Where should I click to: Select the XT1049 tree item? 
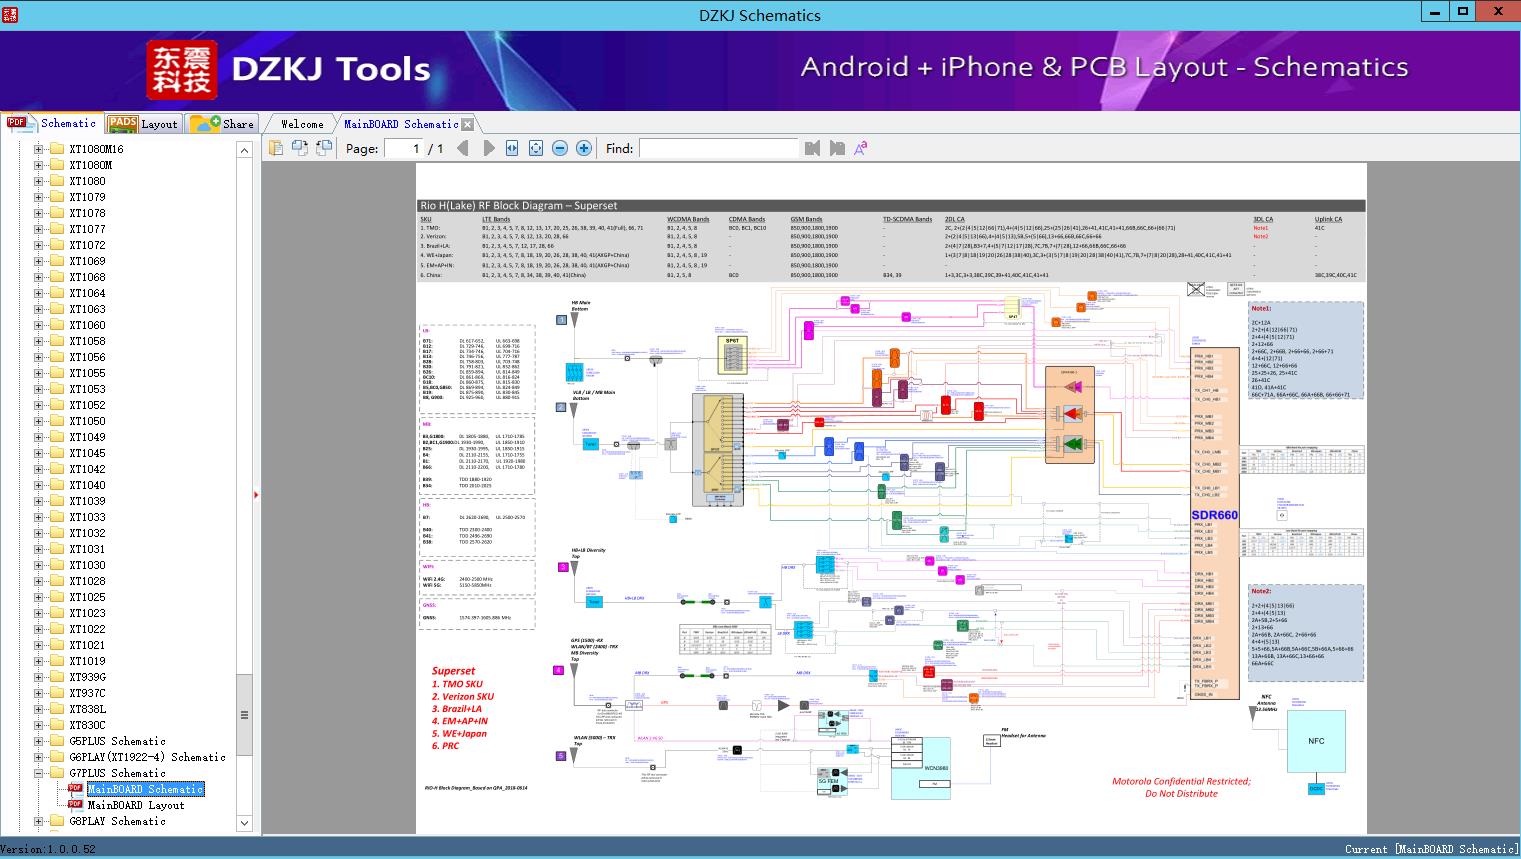point(87,437)
